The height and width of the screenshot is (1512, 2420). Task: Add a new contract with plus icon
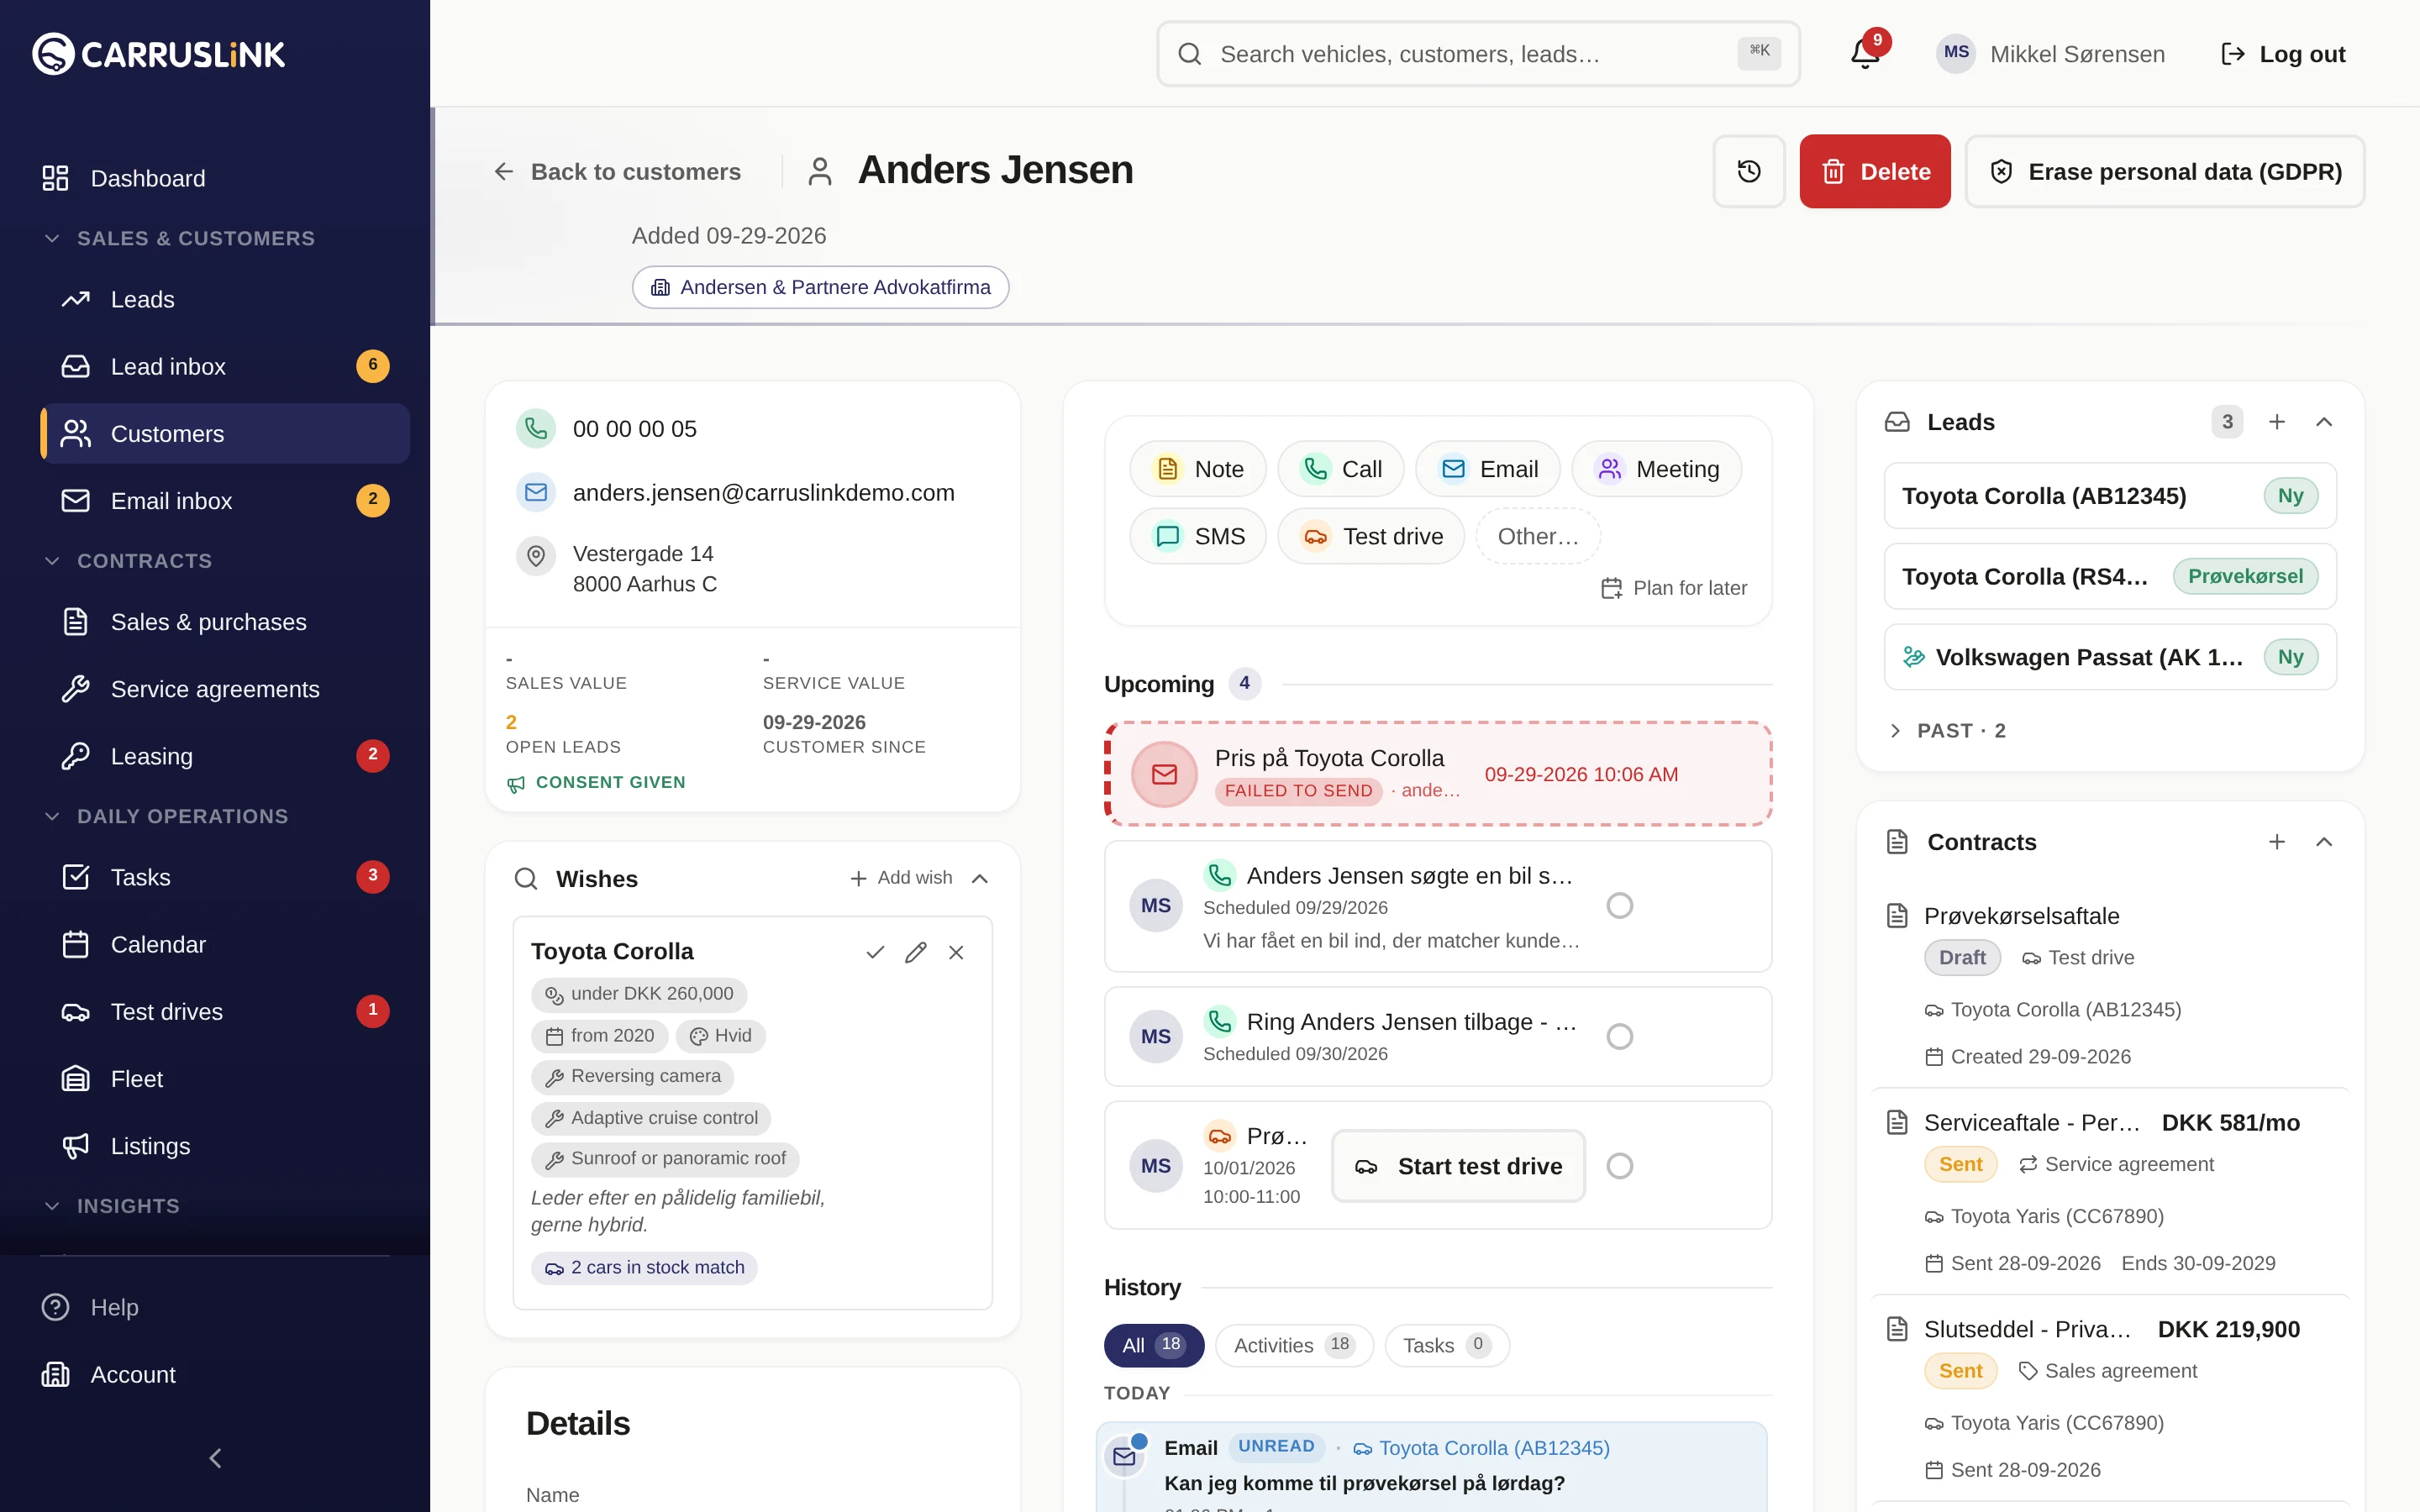point(2277,842)
